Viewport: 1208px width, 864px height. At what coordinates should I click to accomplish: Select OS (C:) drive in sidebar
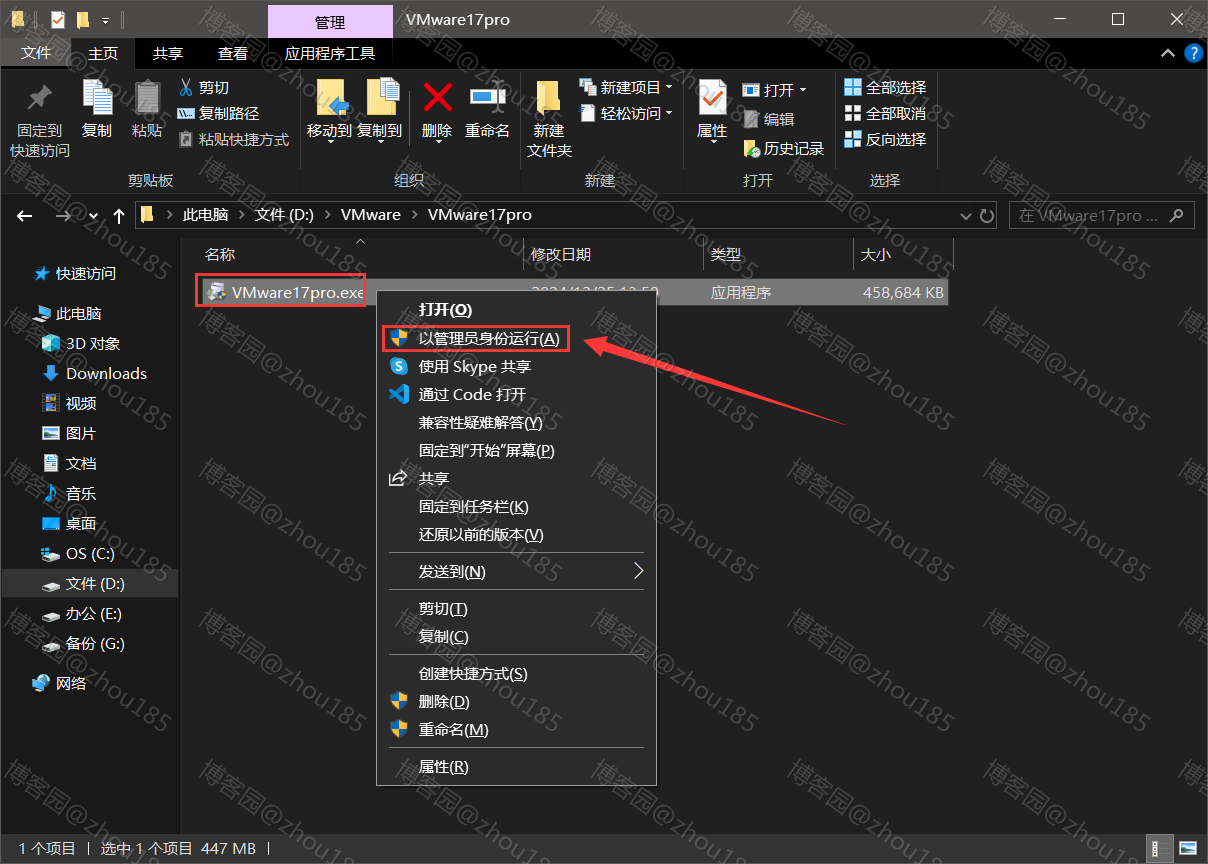[90, 553]
